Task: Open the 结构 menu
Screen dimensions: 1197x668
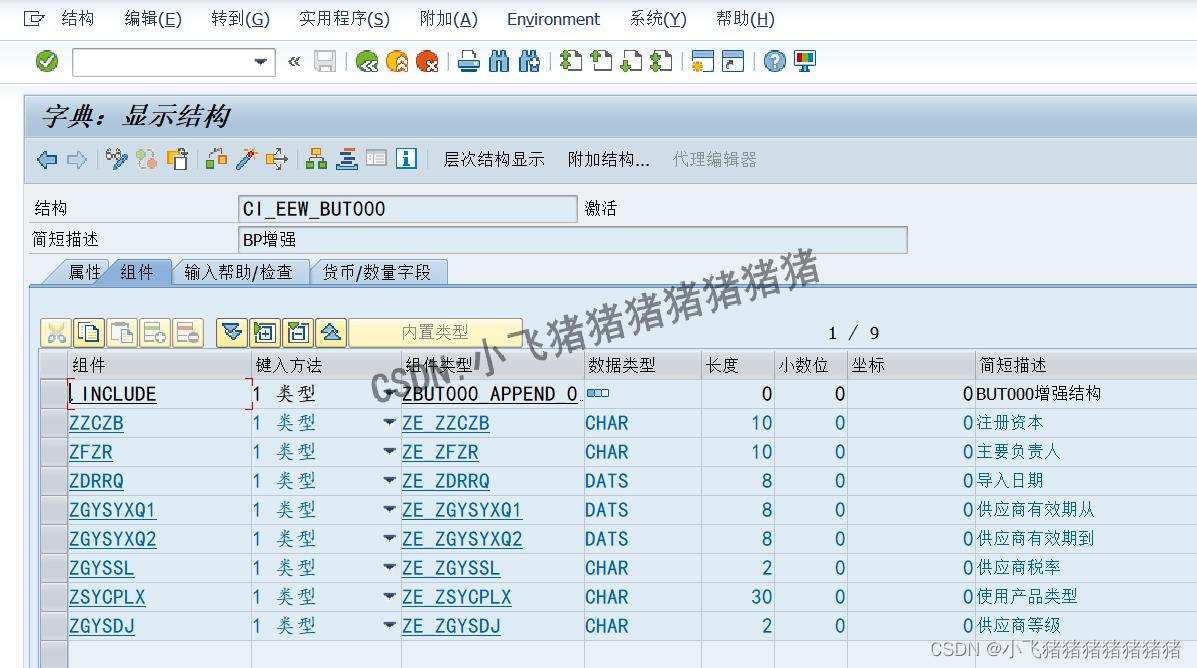Action: point(77,18)
